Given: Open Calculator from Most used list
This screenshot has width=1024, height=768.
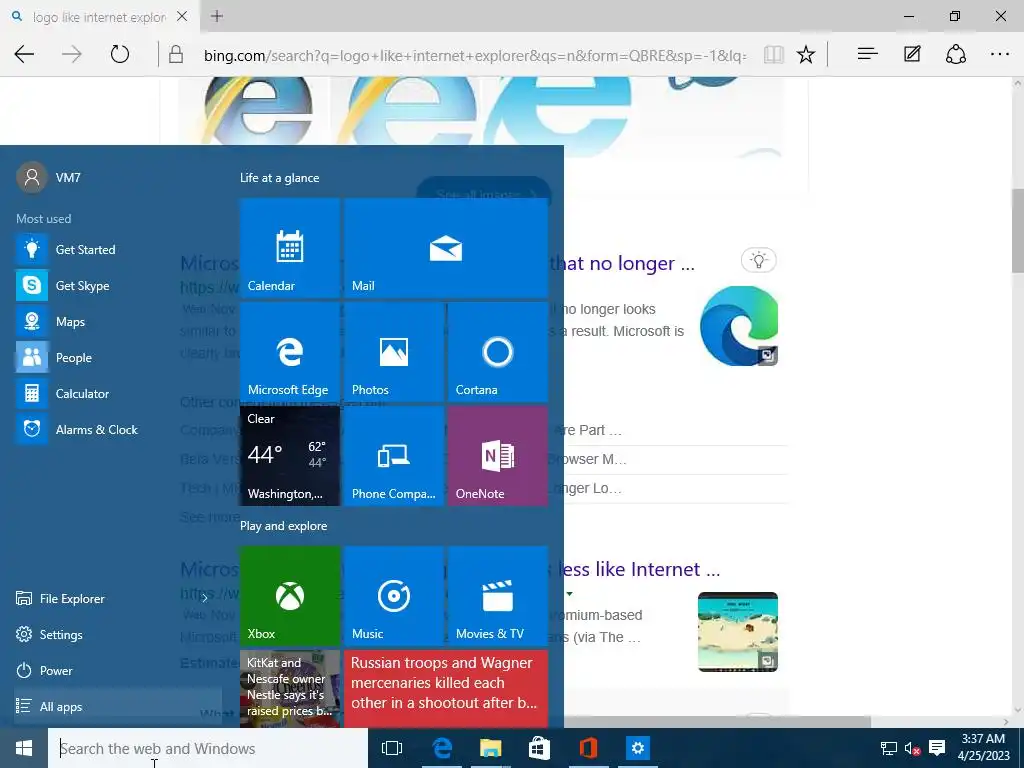Looking at the screenshot, I should 118,393.
